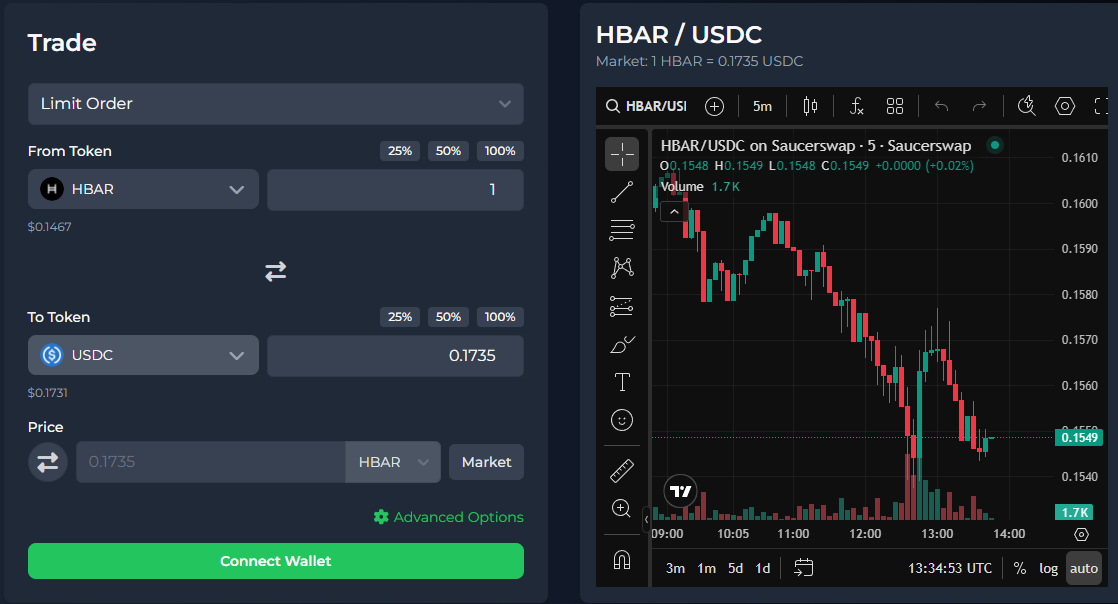Viewport: 1118px width, 604px height.
Task: Select the crosshair cursor tool
Action: point(621,154)
